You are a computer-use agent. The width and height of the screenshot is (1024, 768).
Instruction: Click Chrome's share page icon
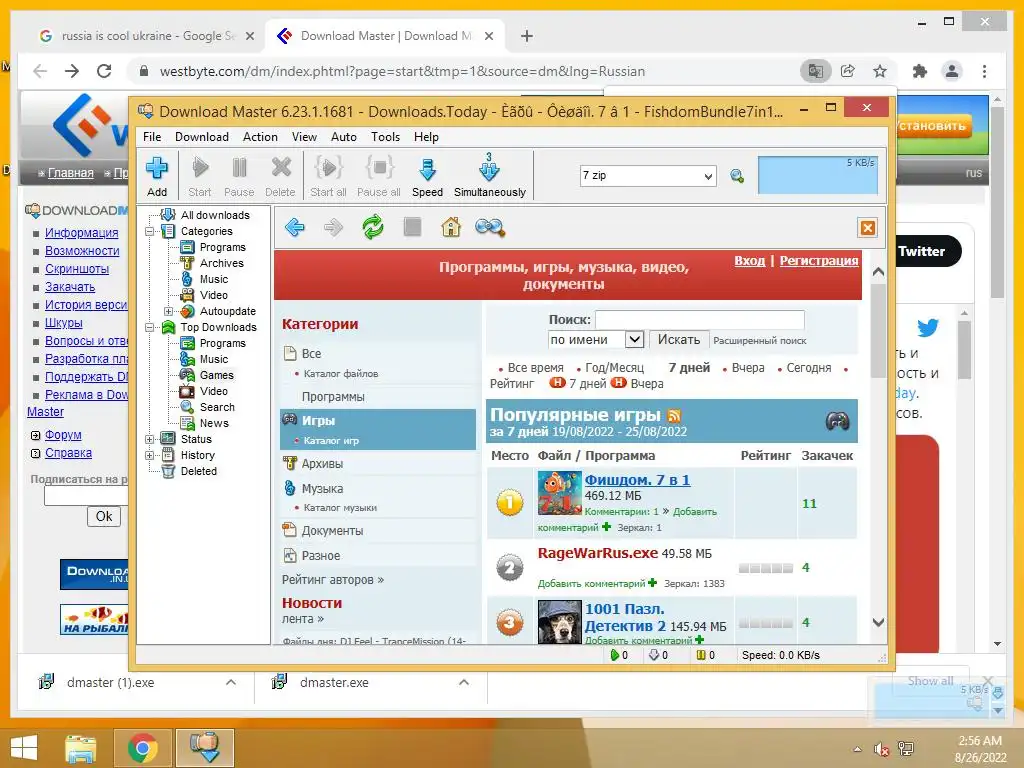848,71
